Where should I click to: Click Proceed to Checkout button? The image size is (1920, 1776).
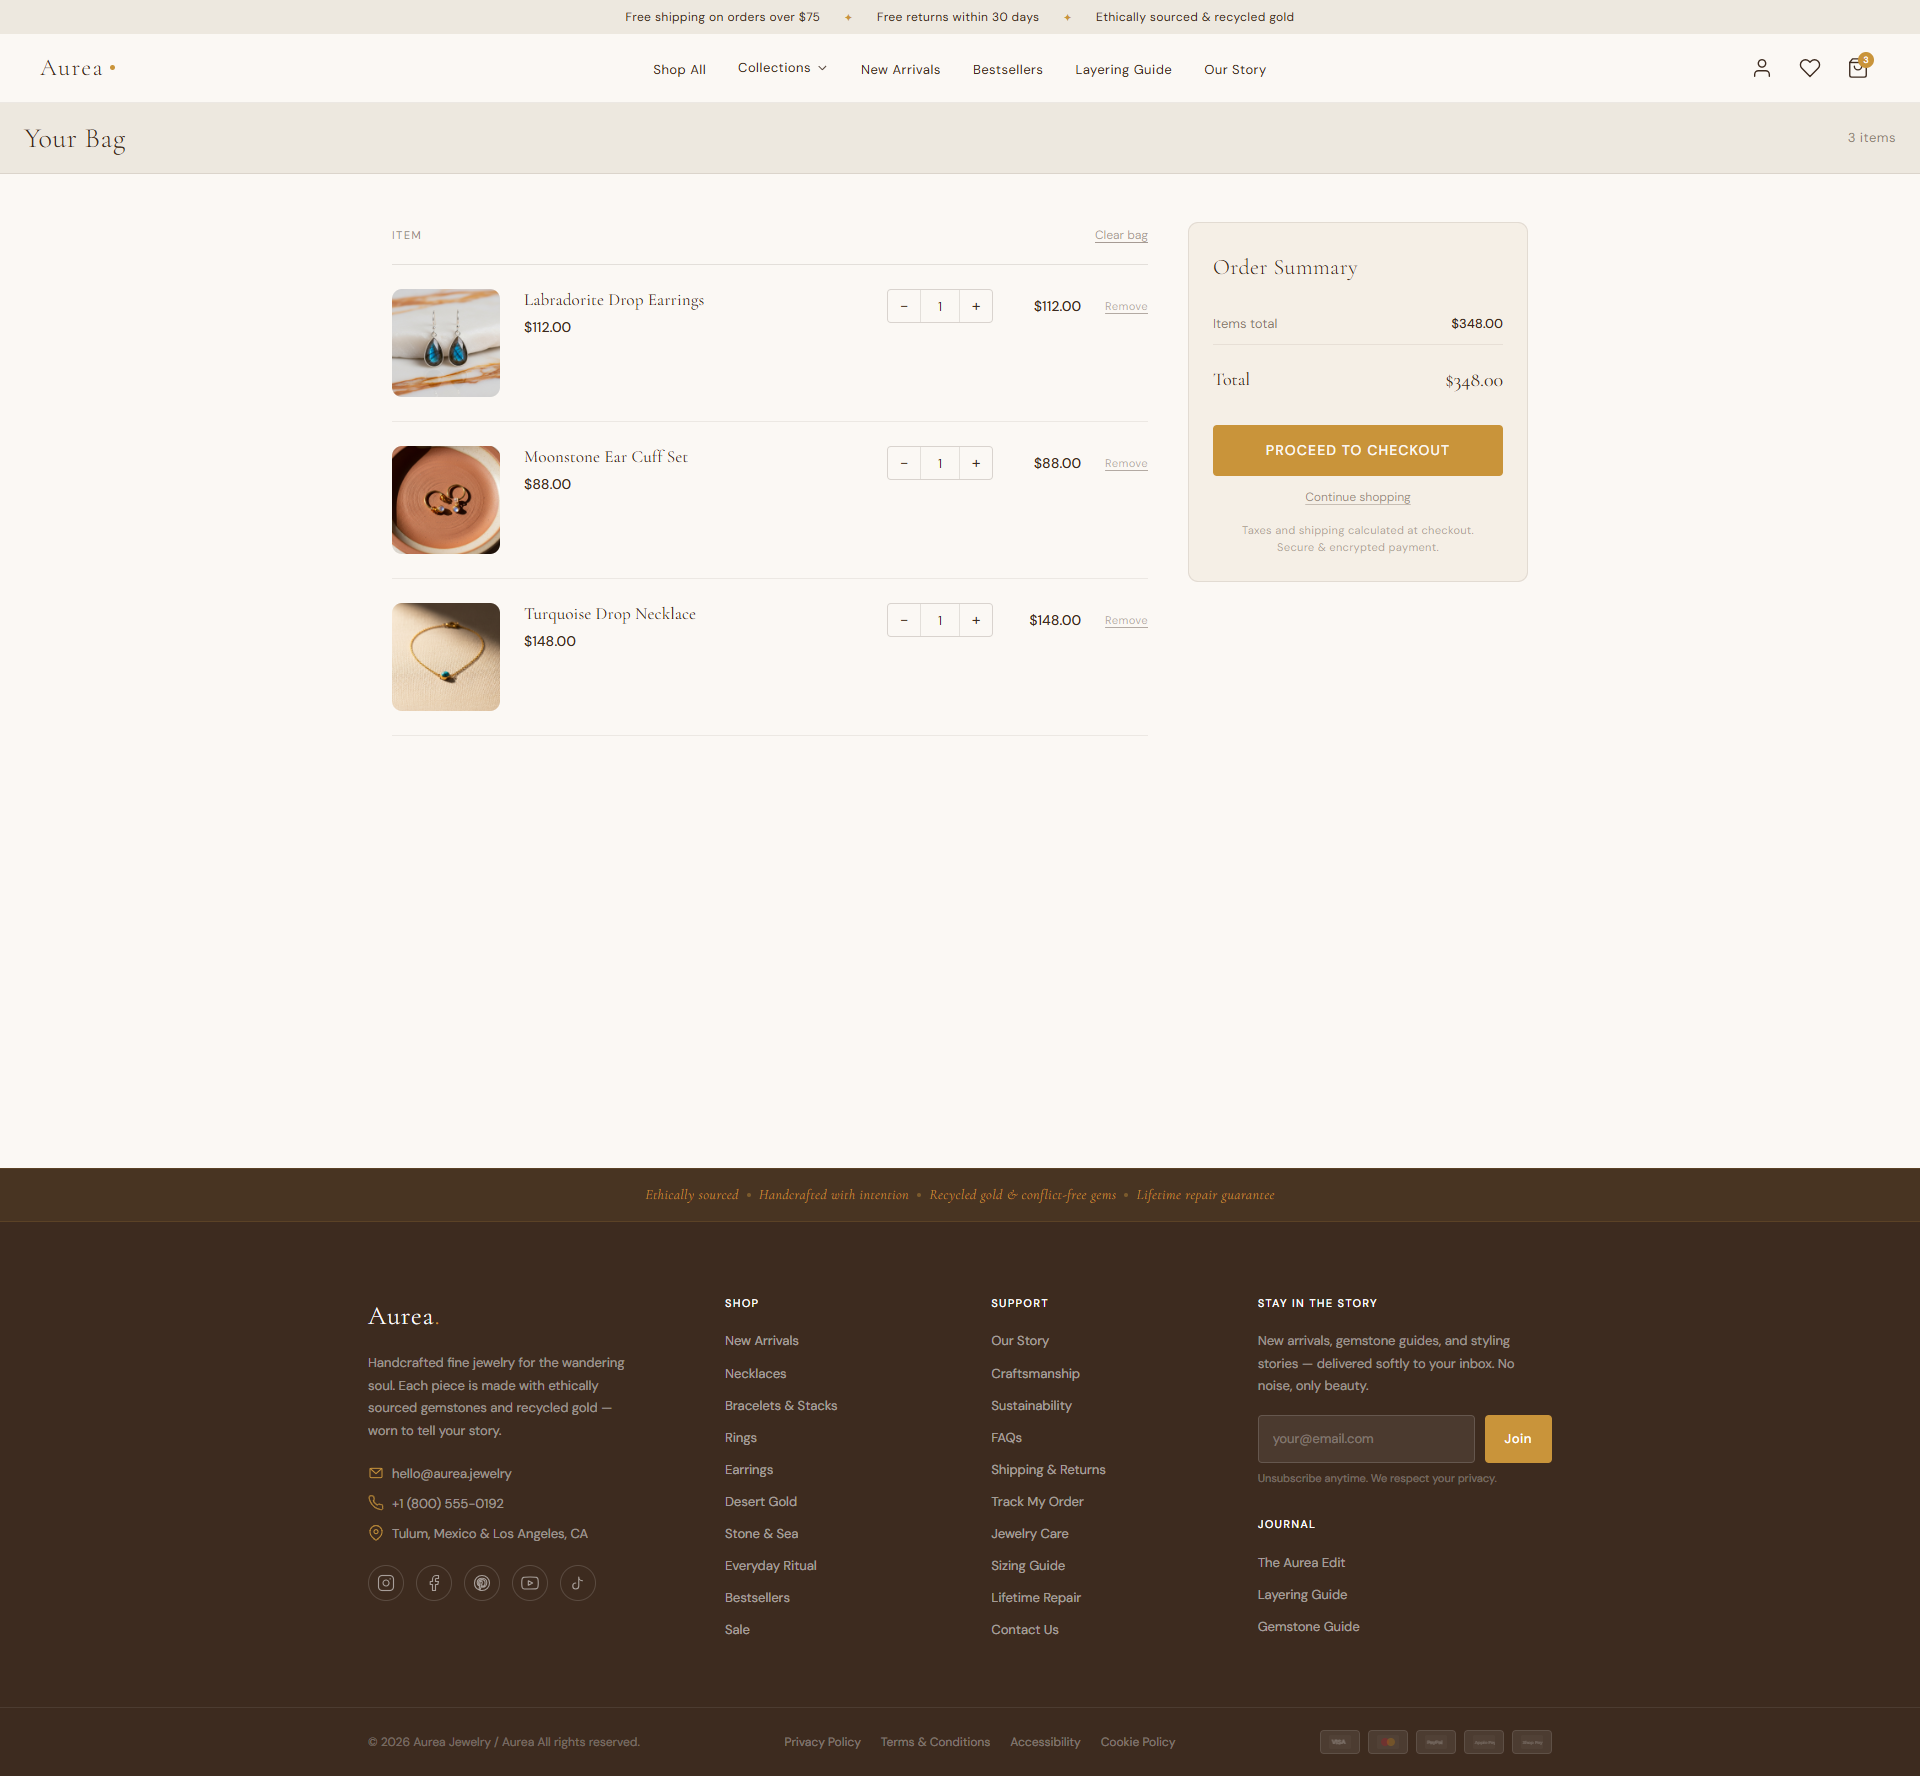(x=1357, y=450)
